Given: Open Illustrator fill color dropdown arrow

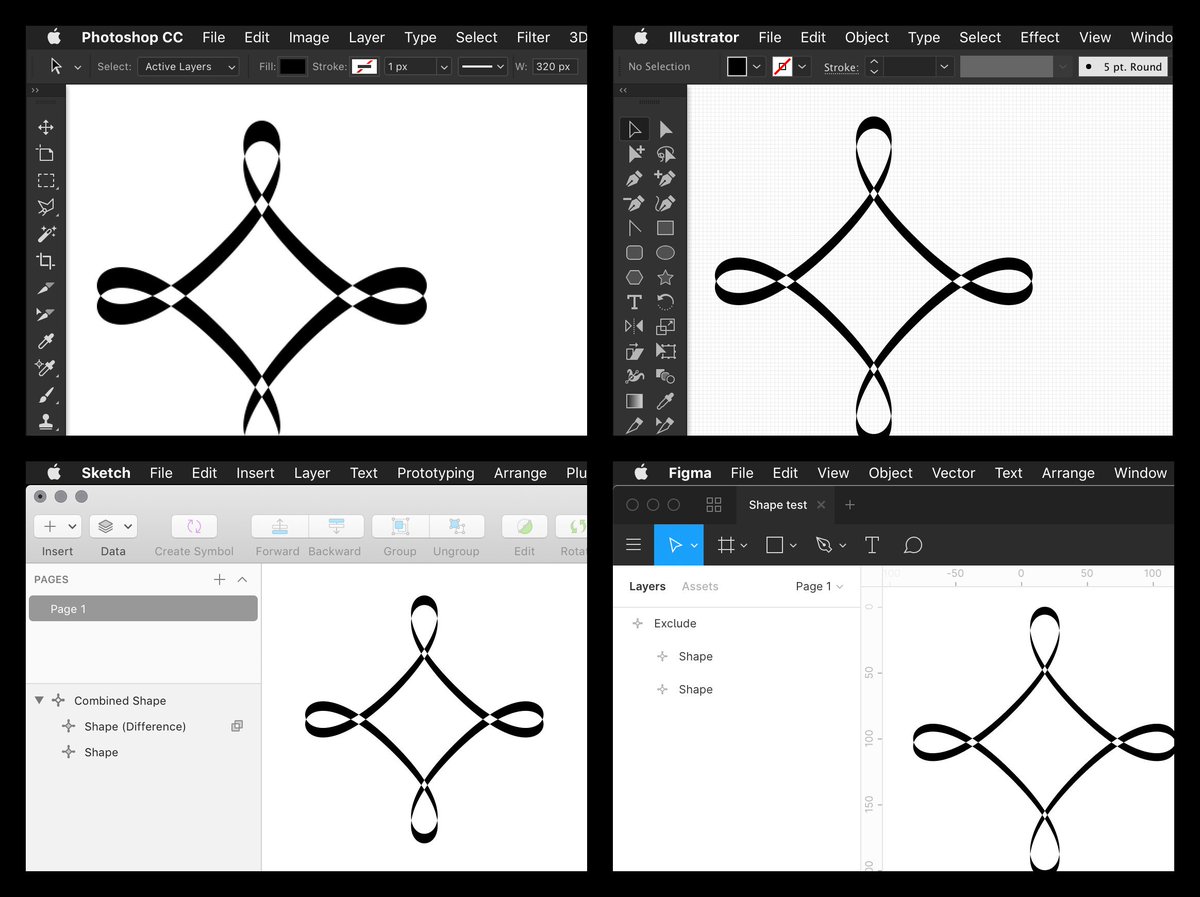Looking at the screenshot, I should 757,67.
